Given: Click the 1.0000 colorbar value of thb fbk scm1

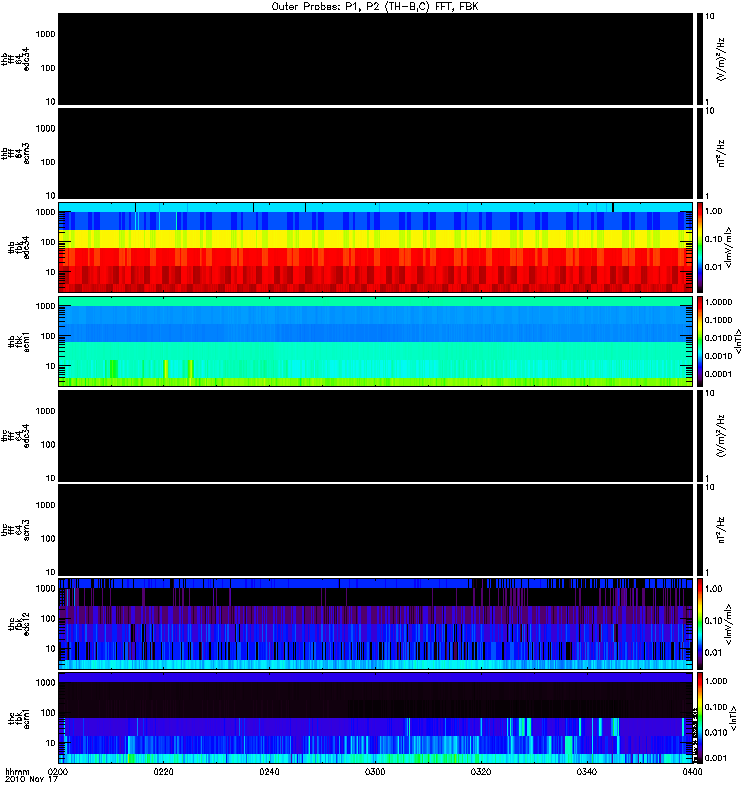Looking at the screenshot, I should [x=718, y=303].
